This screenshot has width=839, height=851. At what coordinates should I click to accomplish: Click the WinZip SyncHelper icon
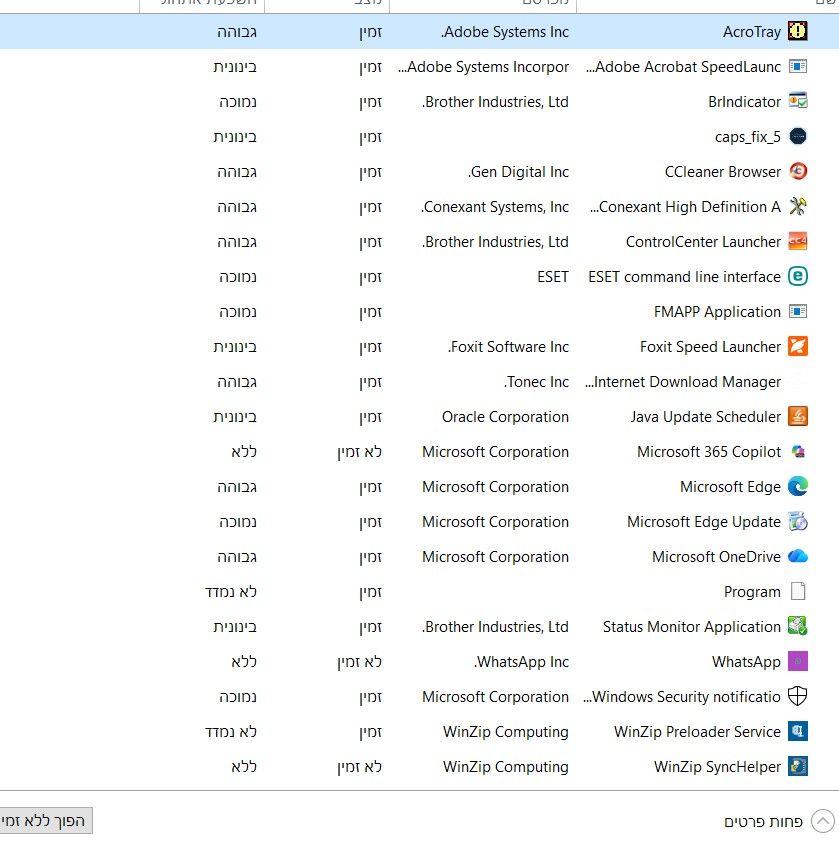[x=797, y=766]
